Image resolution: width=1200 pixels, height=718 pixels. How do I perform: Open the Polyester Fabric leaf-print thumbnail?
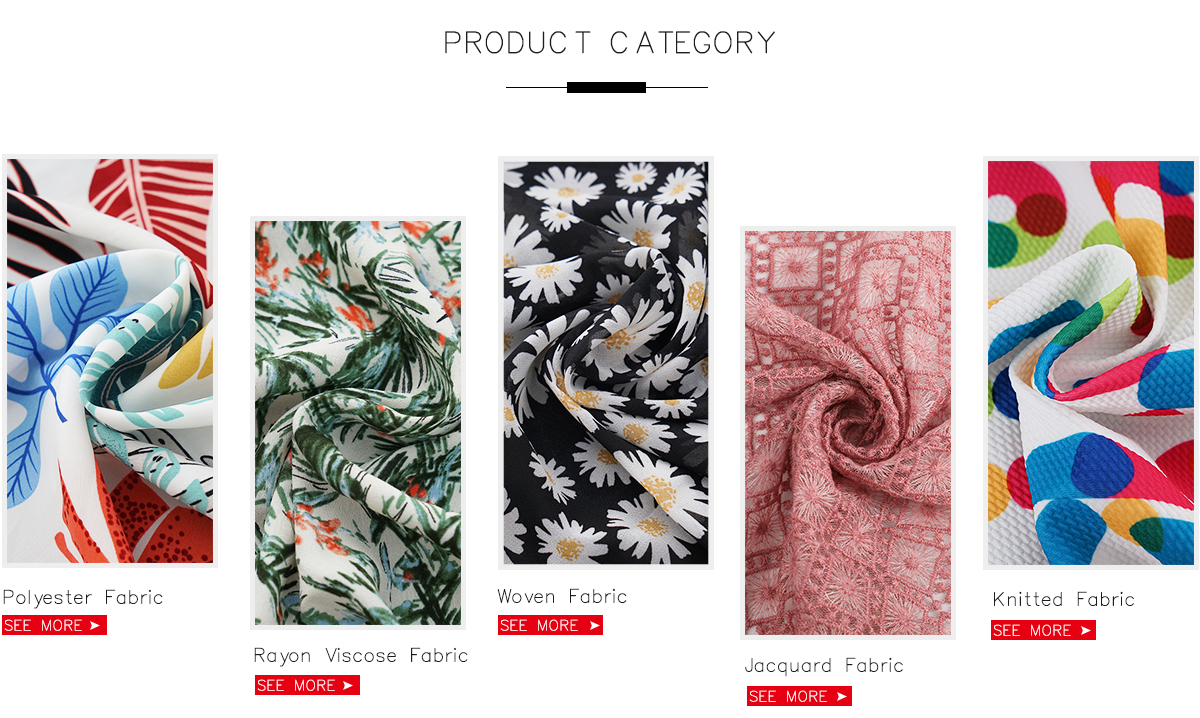110,361
